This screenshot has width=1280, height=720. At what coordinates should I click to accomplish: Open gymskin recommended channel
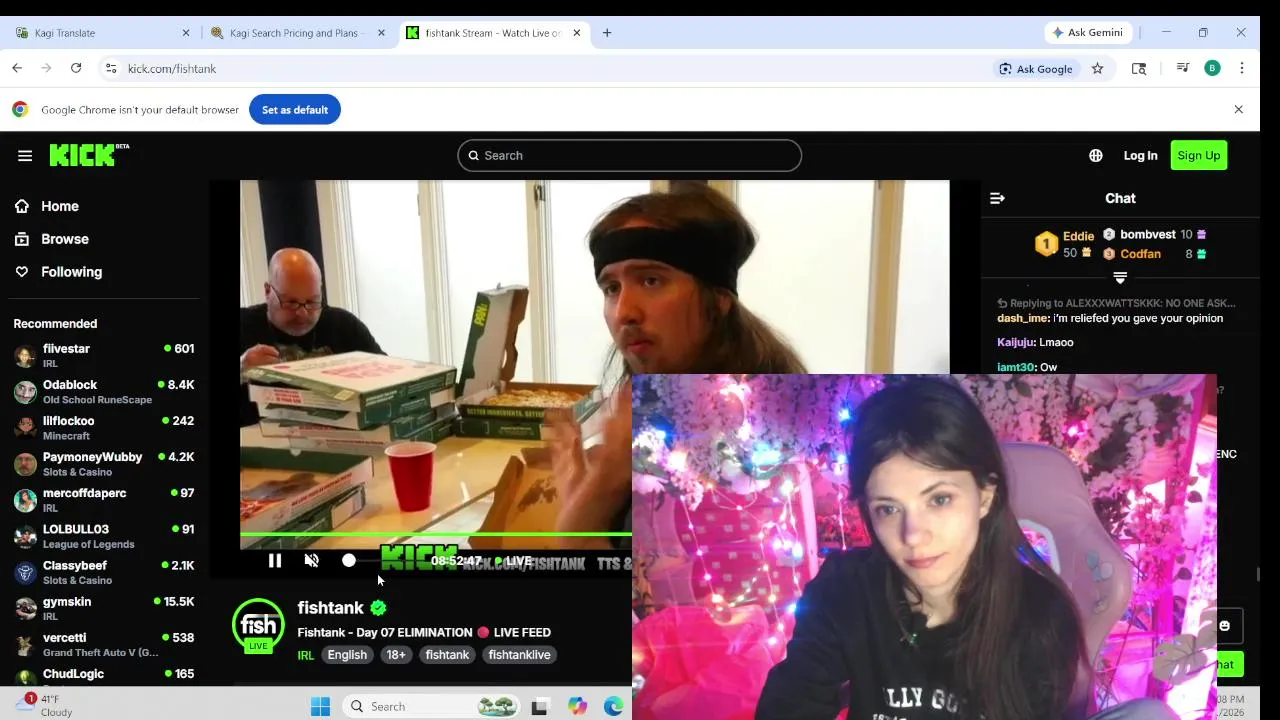click(103, 608)
